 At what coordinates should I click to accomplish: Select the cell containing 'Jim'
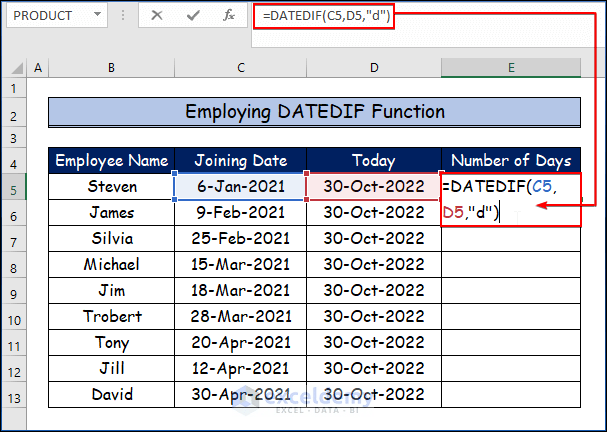111,290
